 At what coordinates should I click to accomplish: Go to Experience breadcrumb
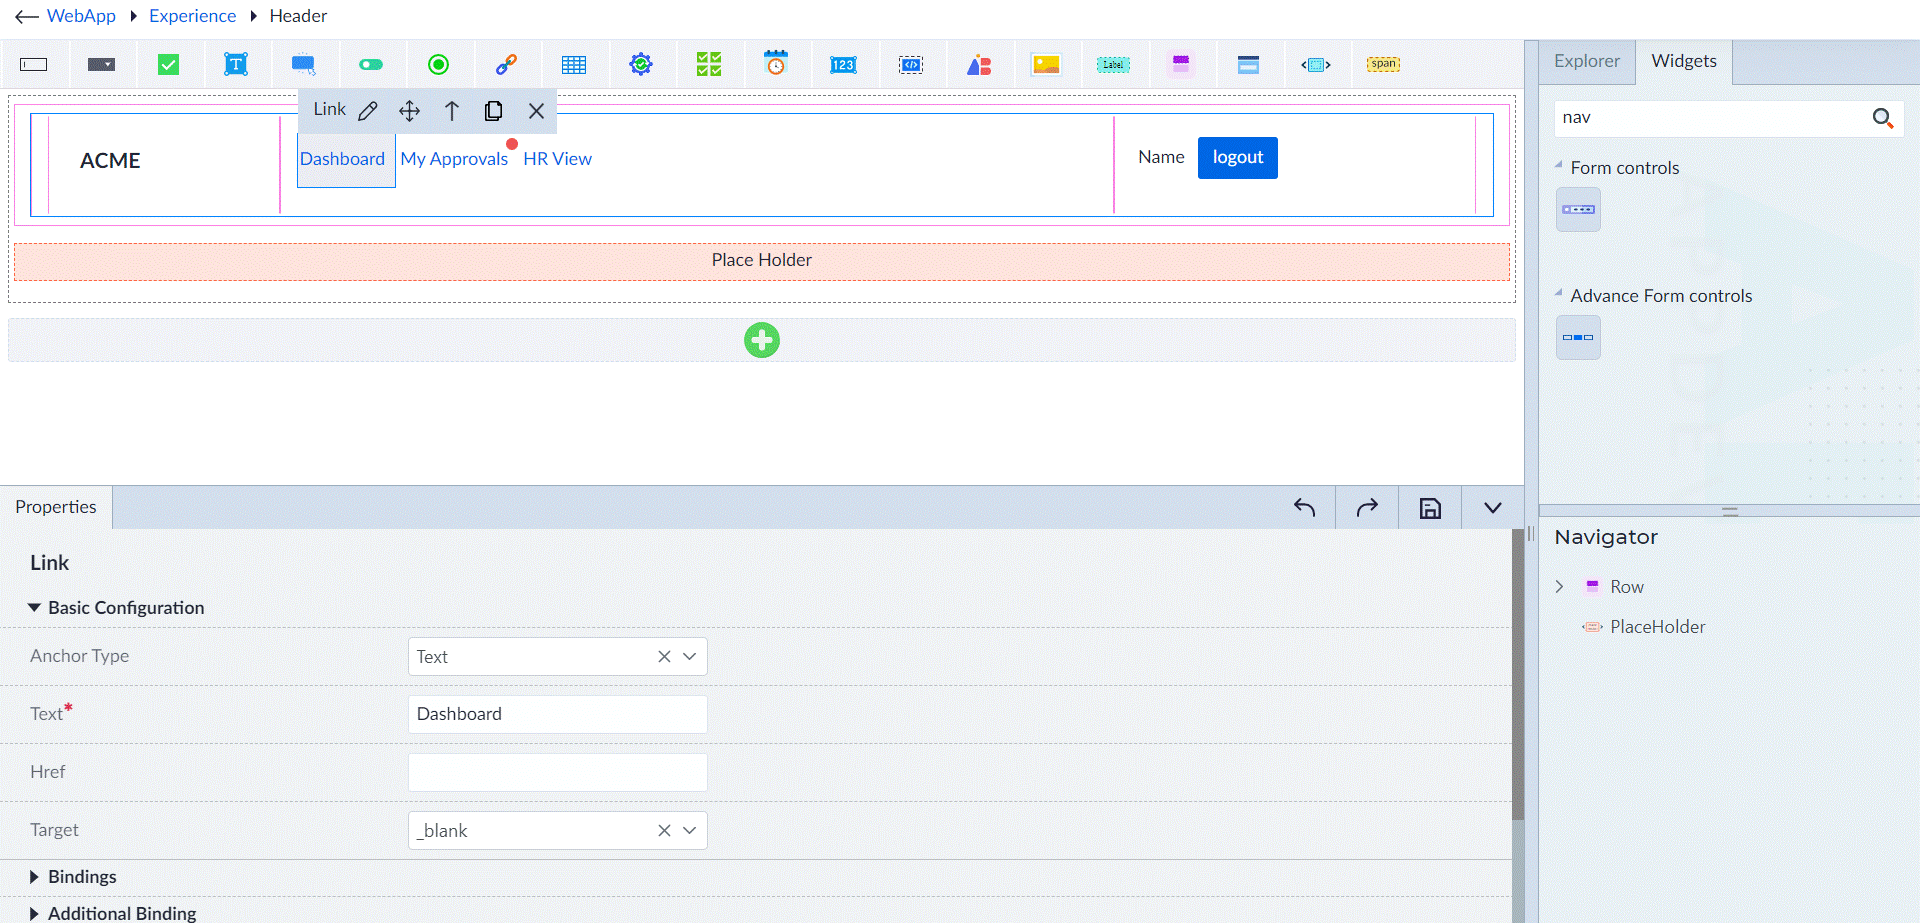coord(192,16)
